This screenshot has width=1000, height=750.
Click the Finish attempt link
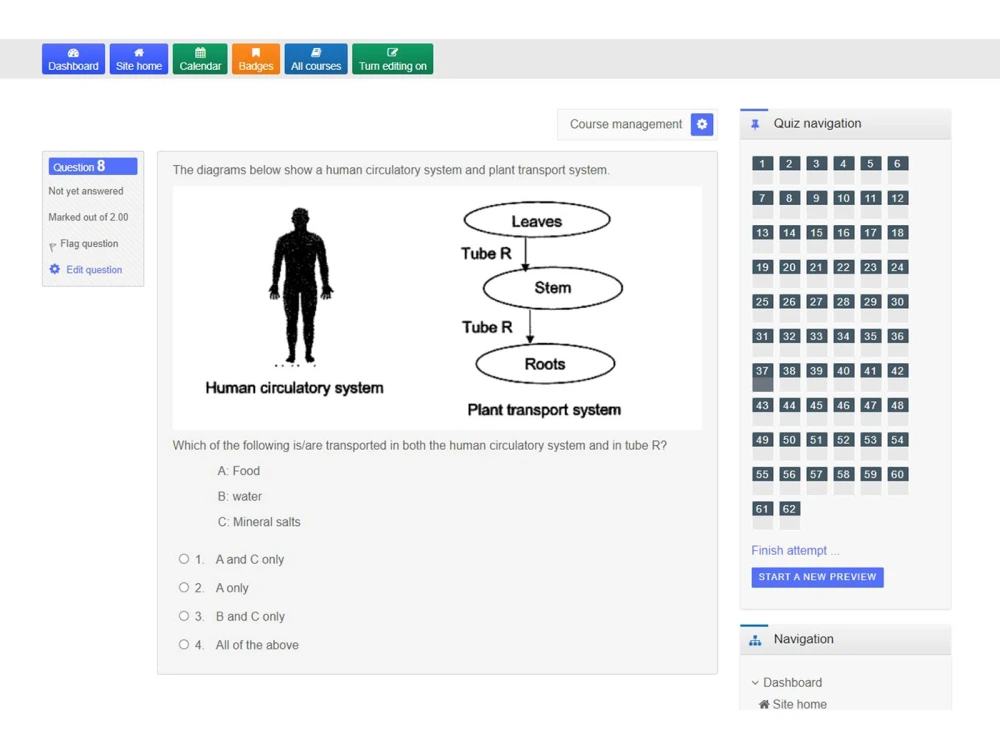pyautogui.click(x=795, y=550)
